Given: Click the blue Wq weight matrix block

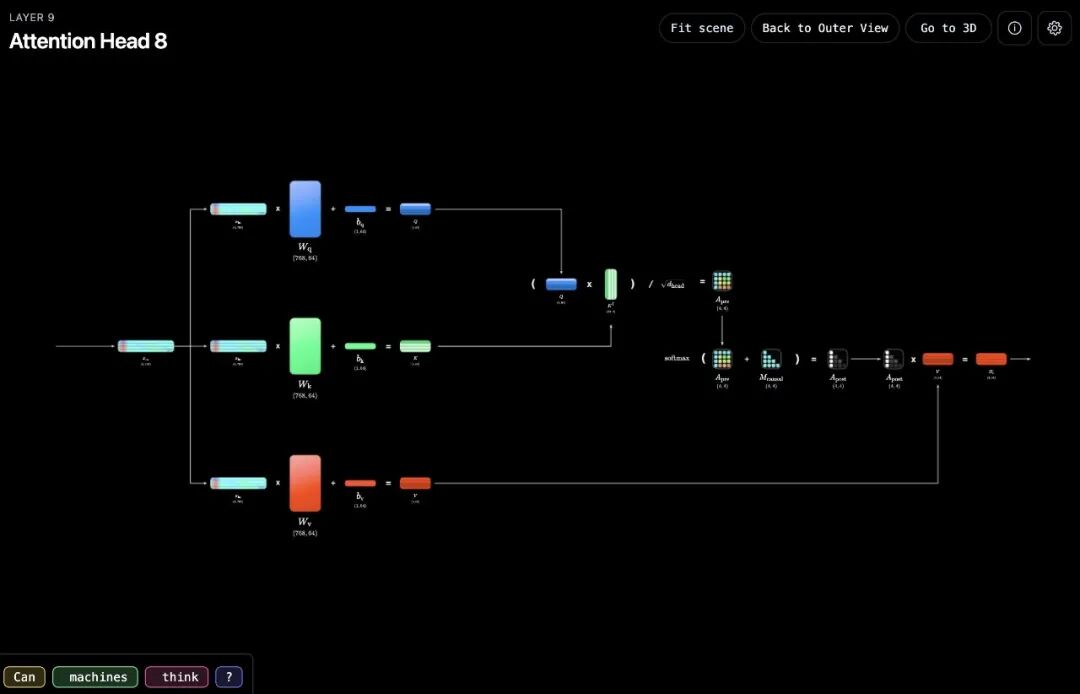Looking at the screenshot, I should [305, 209].
